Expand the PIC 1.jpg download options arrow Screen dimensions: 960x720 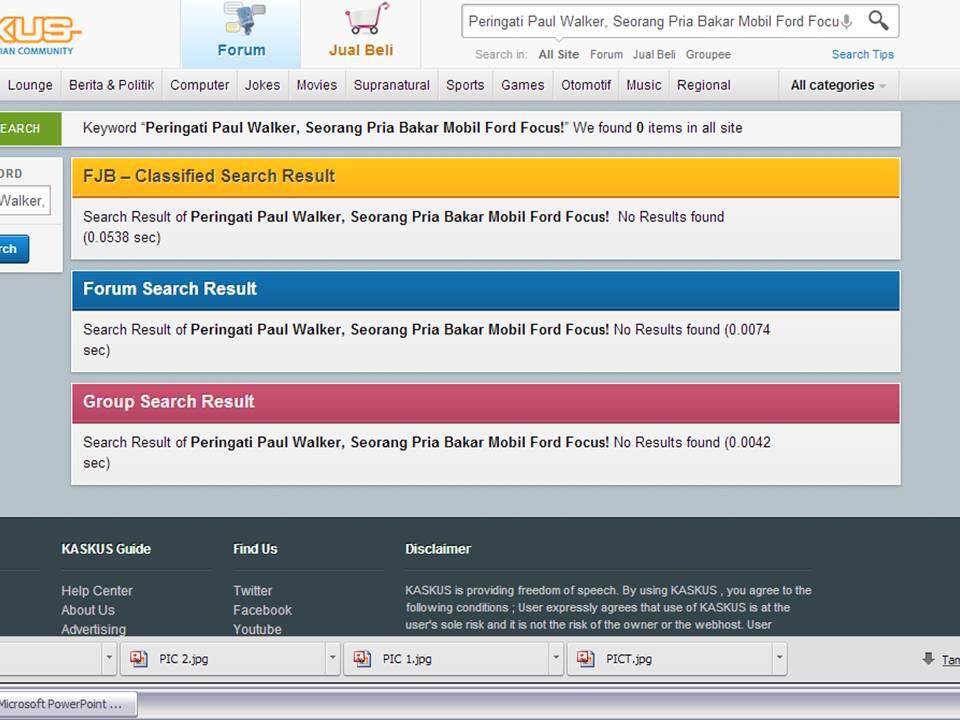click(556, 658)
